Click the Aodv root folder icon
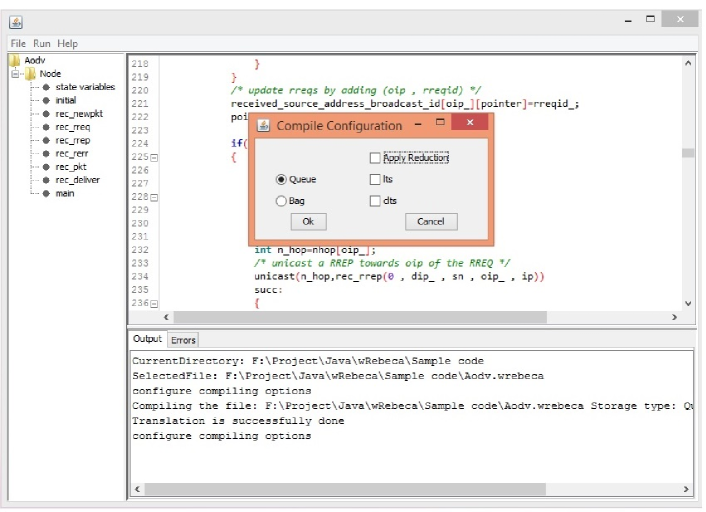This screenshot has height=512, width=706. [x=15, y=61]
